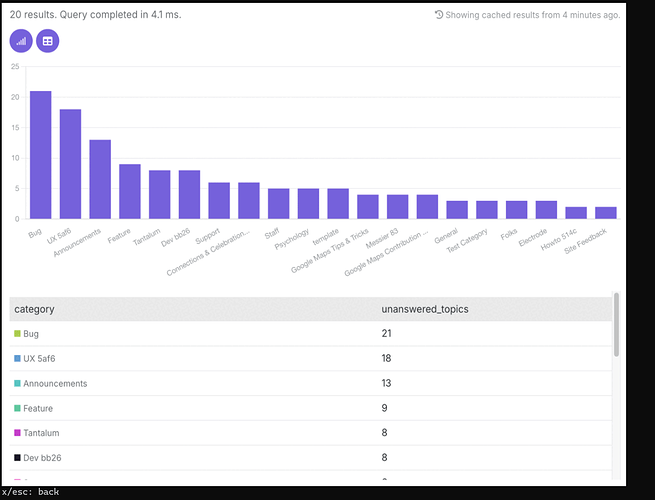This screenshot has height=500, width=655.
Task: Switch to the table view icon
Action: 48,41
